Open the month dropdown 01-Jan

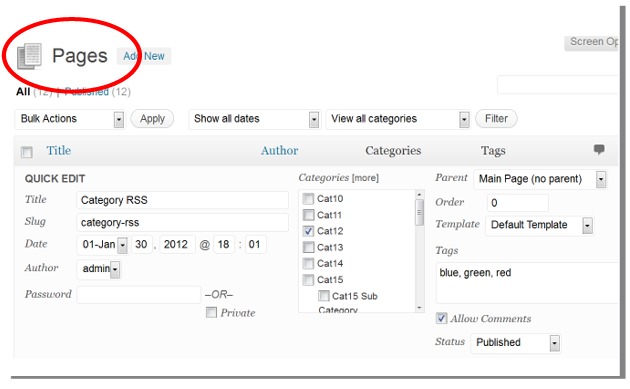coord(102,245)
